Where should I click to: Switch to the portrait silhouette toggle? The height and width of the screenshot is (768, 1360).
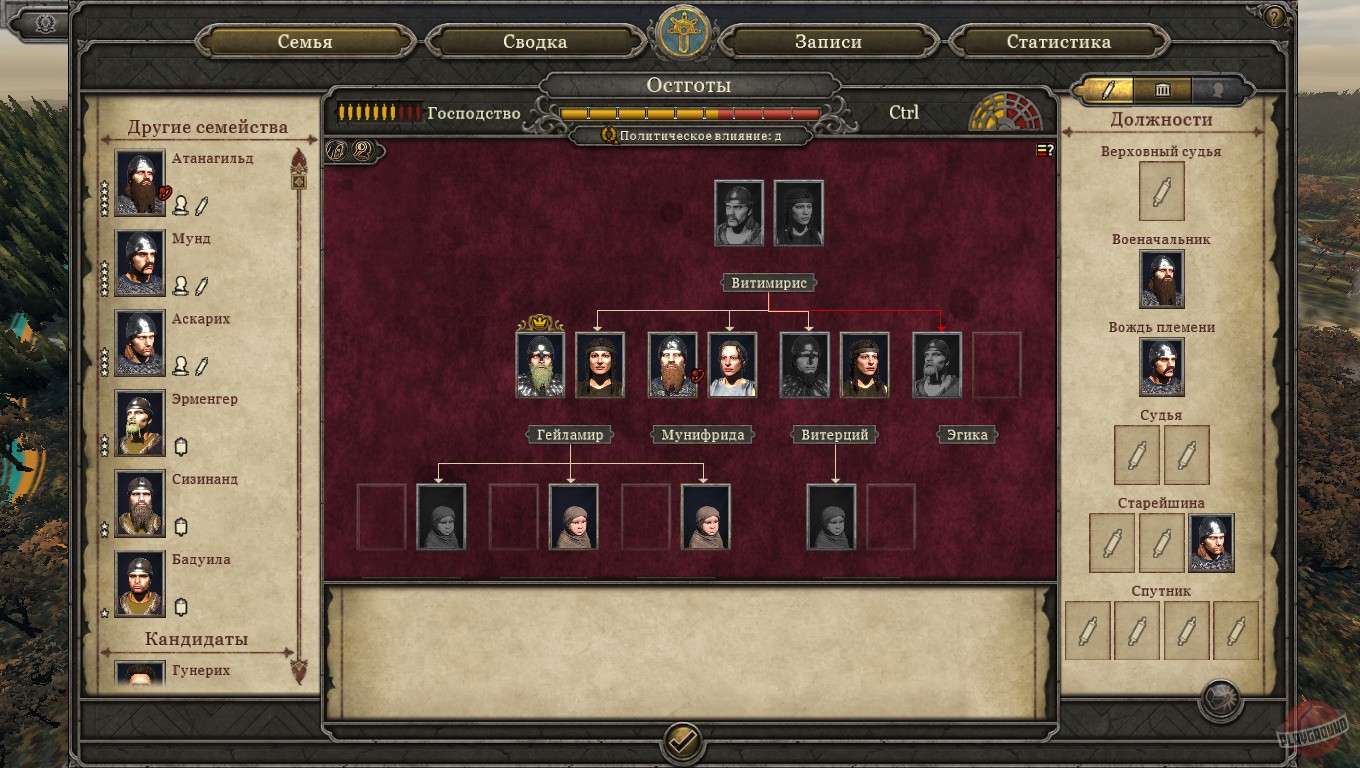pos(1217,90)
